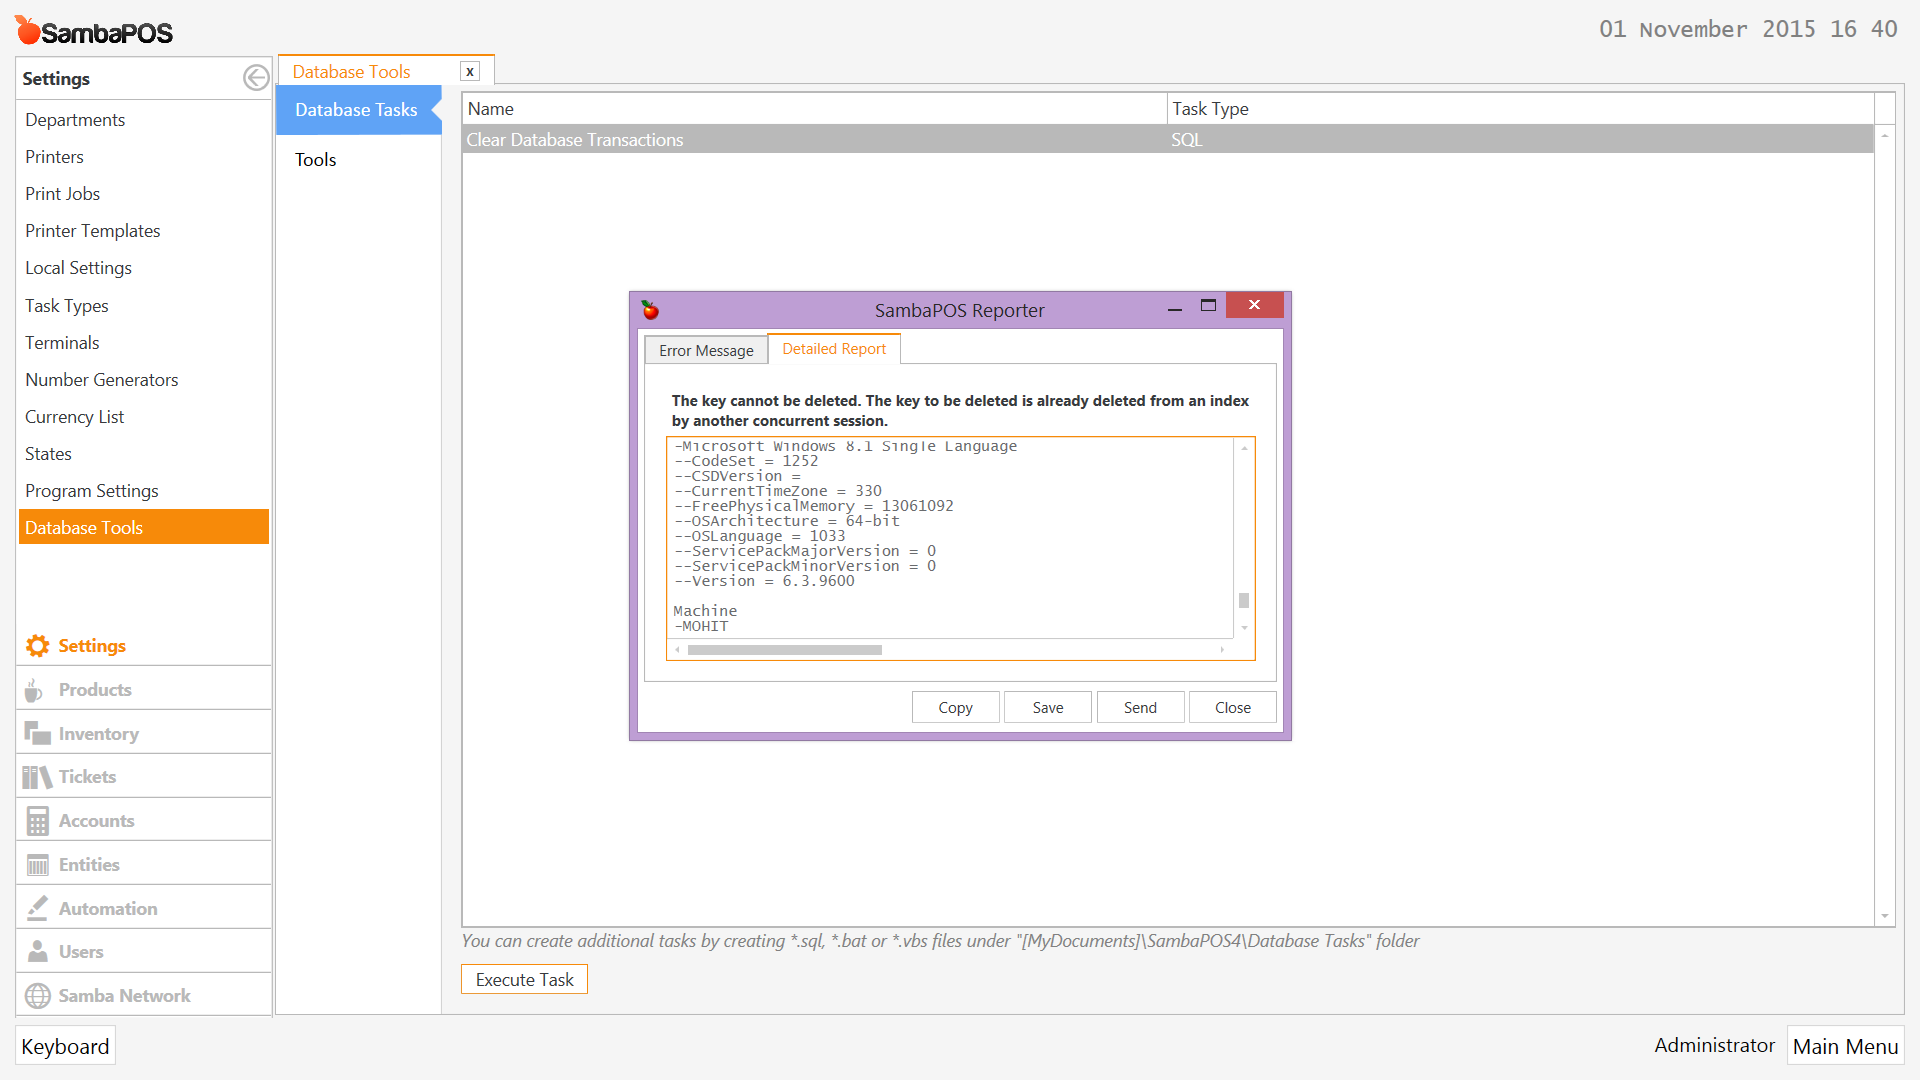Click the Entities table icon

point(37,865)
